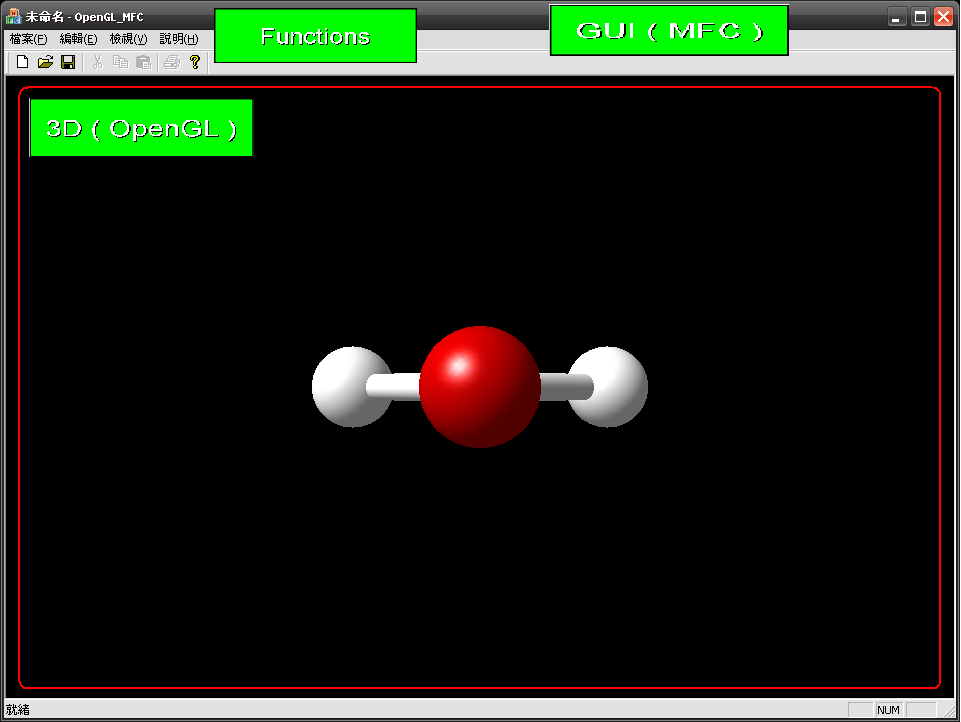The width and height of the screenshot is (961, 722).
Task: Open the 說明(H) menu
Action: [x=179, y=39]
